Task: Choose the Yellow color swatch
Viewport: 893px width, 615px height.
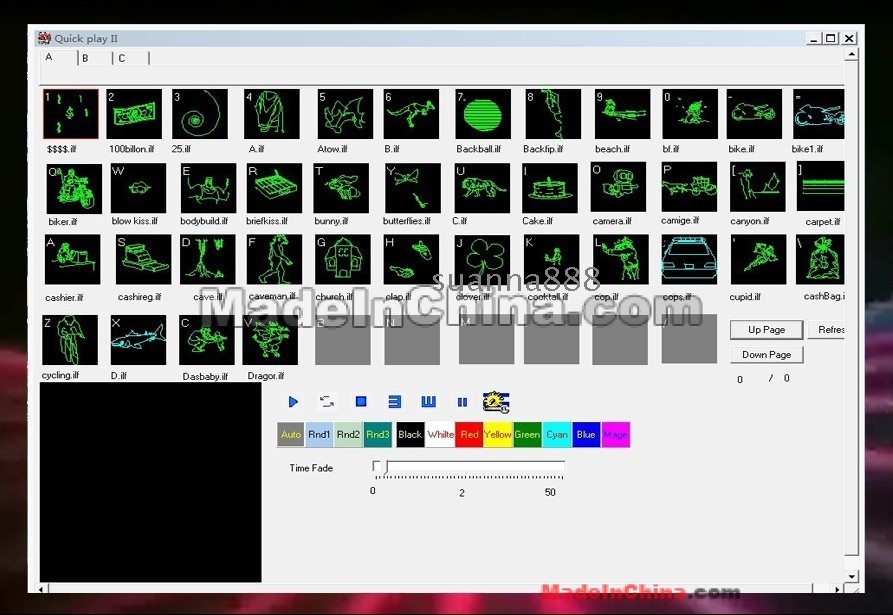Action: (x=498, y=434)
